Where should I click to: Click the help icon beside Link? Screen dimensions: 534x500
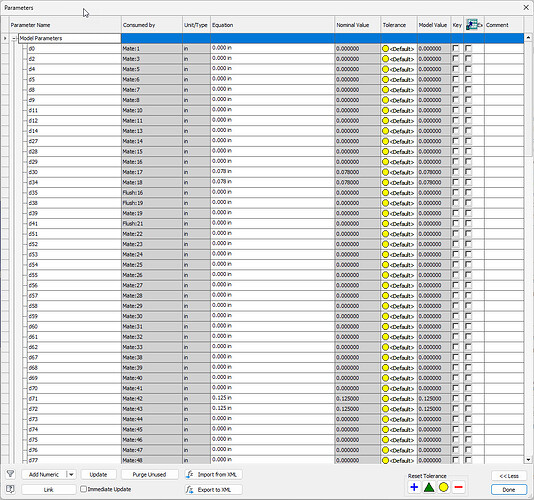coord(11,489)
